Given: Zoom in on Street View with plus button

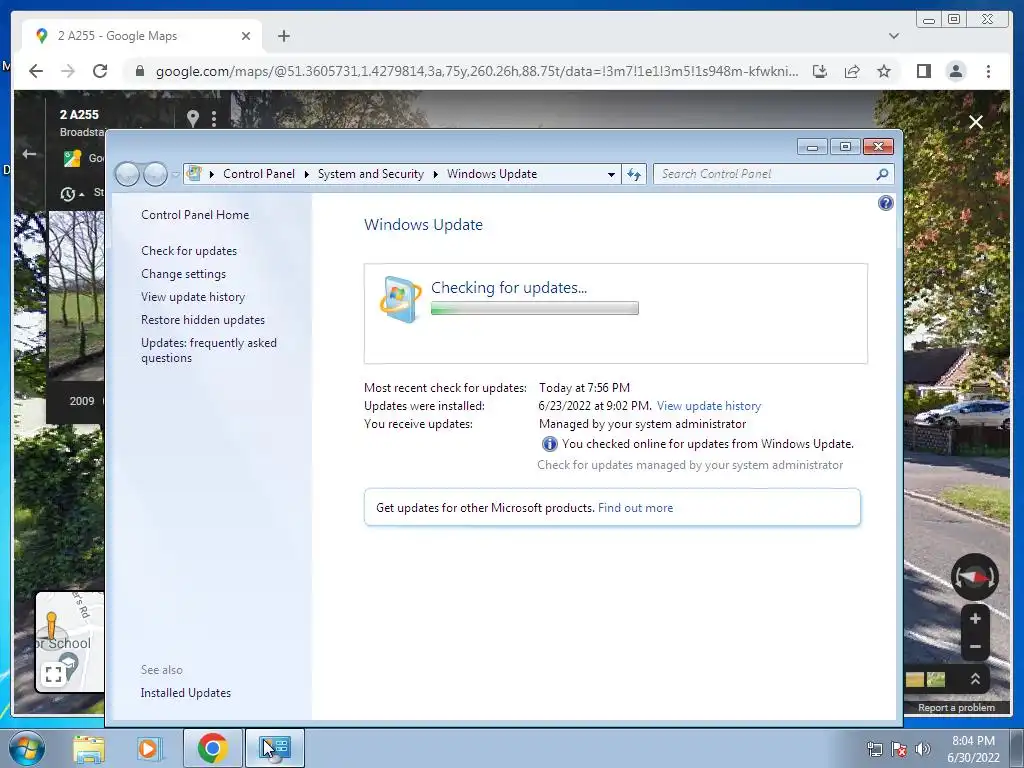Looking at the screenshot, I should [x=975, y=618].
